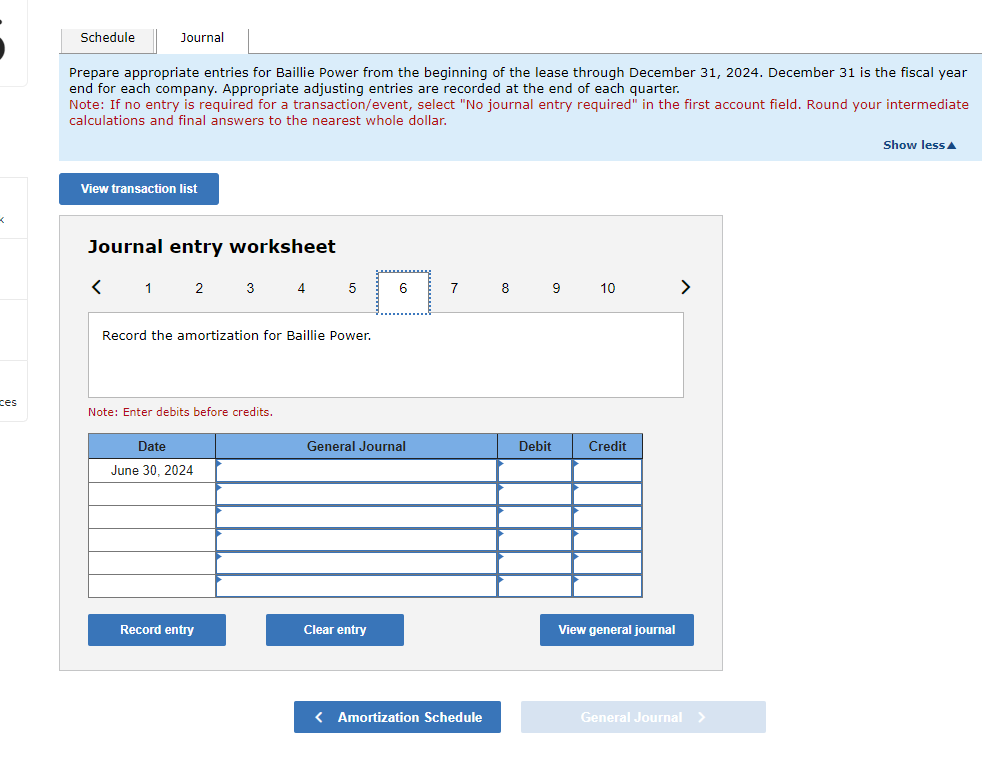999x778 pixels.
Task: Expand the next journal entries with right chevron
Action: (685, 287)
